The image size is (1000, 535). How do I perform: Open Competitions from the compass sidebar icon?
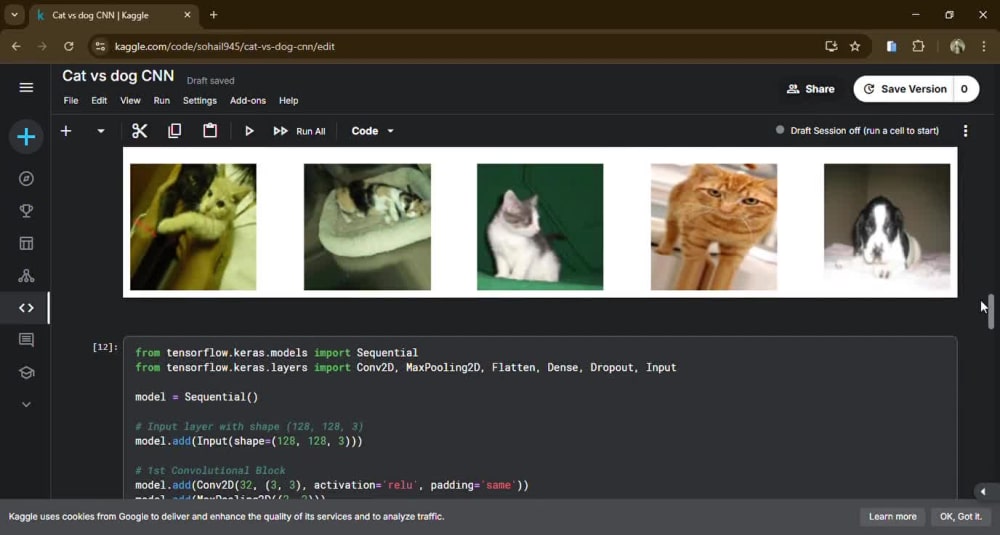(x=26, y=179)
